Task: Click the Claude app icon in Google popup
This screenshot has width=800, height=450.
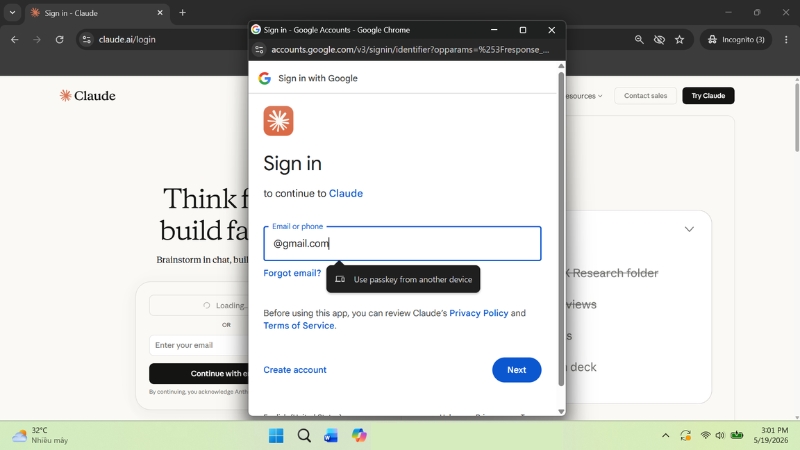Action: point(278,121)
